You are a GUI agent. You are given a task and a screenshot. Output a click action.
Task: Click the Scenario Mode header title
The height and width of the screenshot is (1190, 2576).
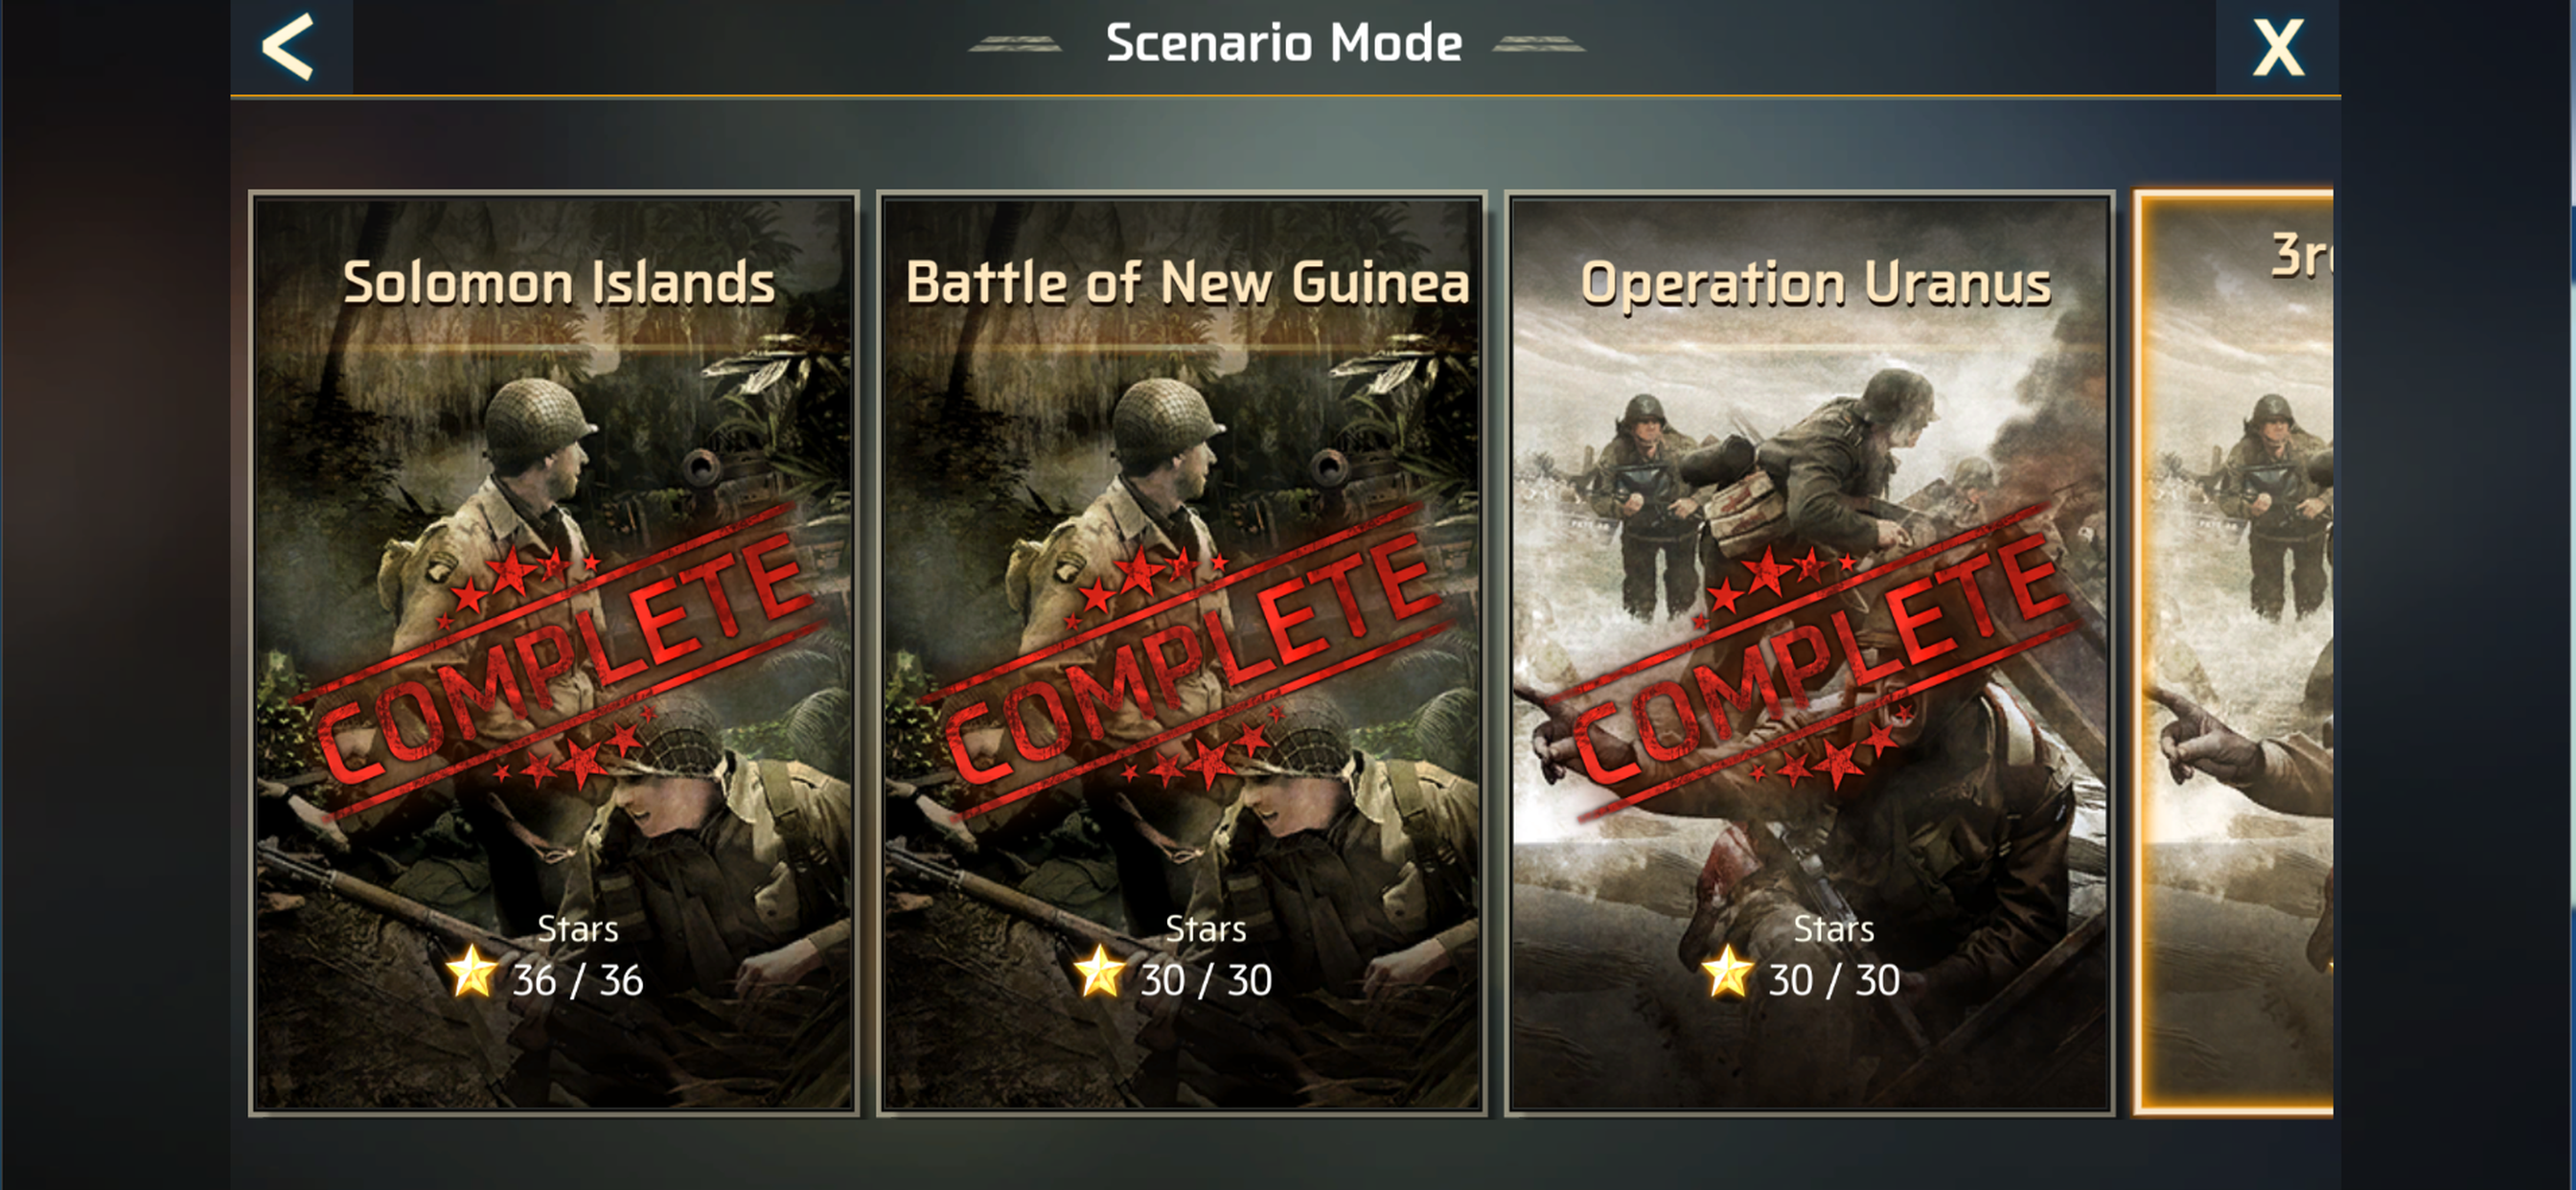pos(1284,43)
